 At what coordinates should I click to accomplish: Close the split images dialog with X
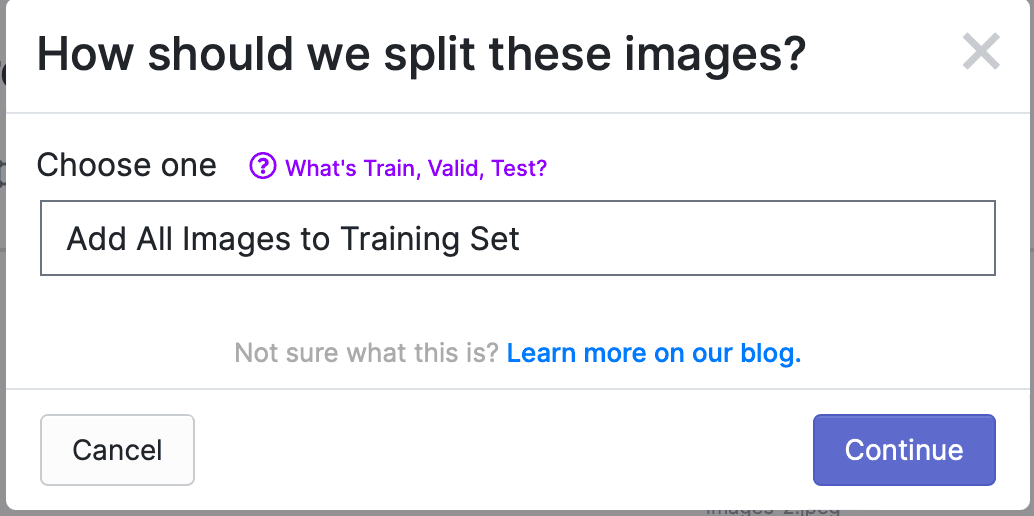(981, 51)
